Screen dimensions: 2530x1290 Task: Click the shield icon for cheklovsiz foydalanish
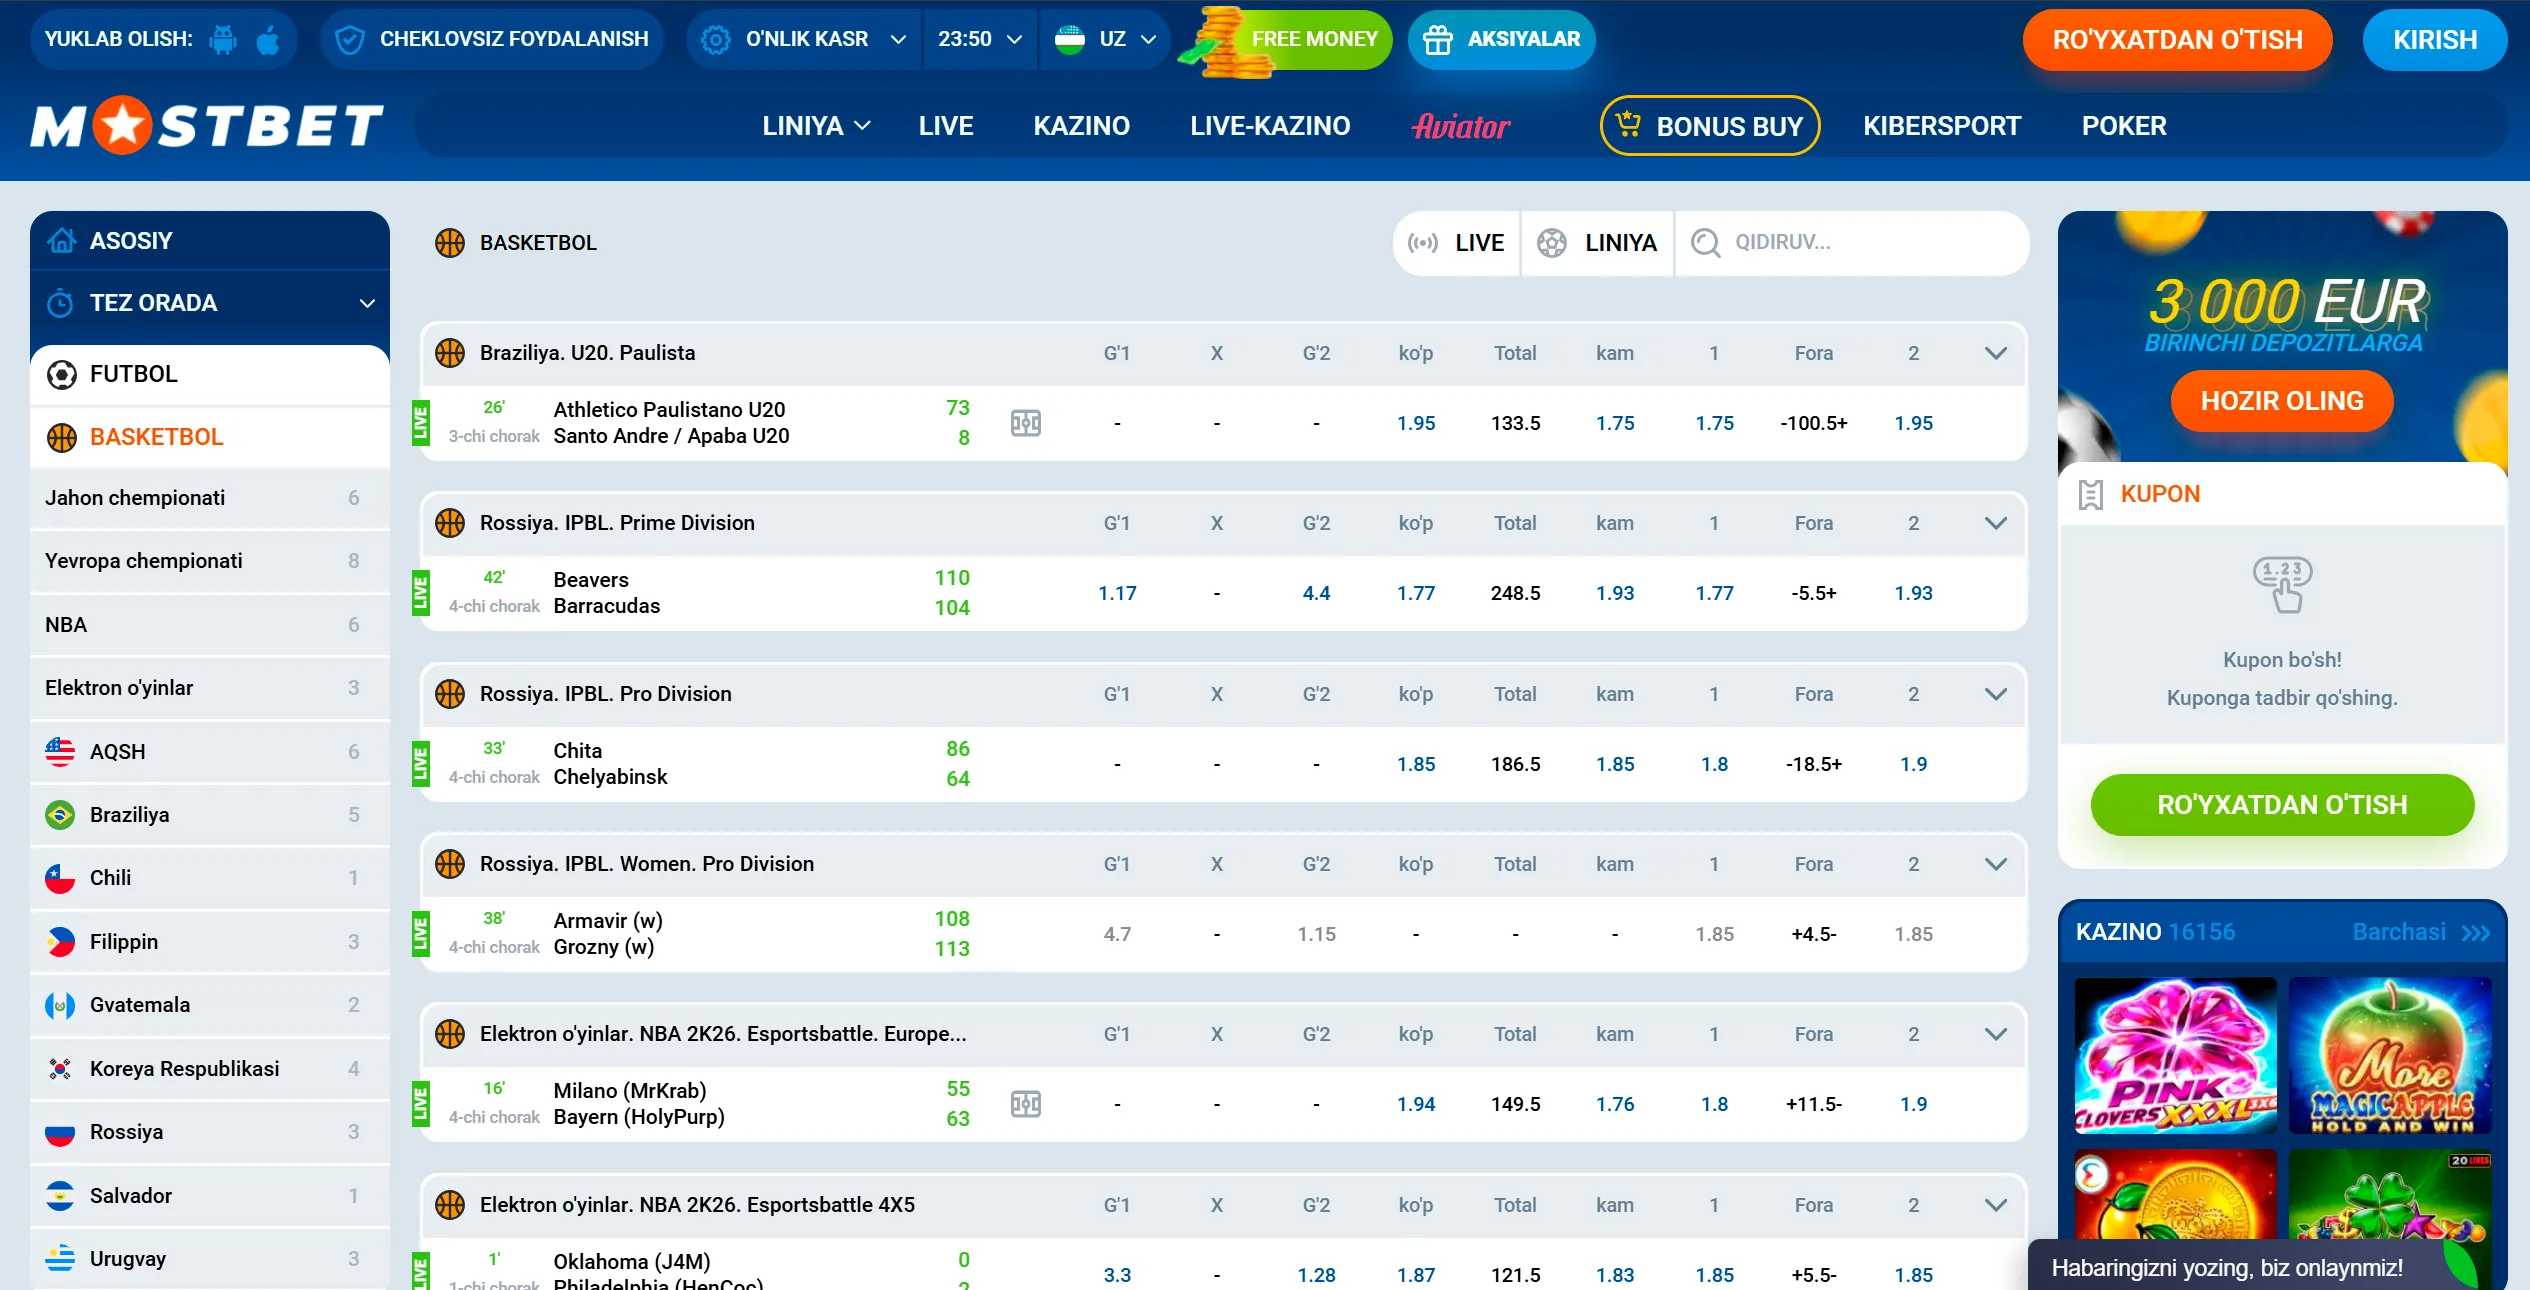point(349,40)
